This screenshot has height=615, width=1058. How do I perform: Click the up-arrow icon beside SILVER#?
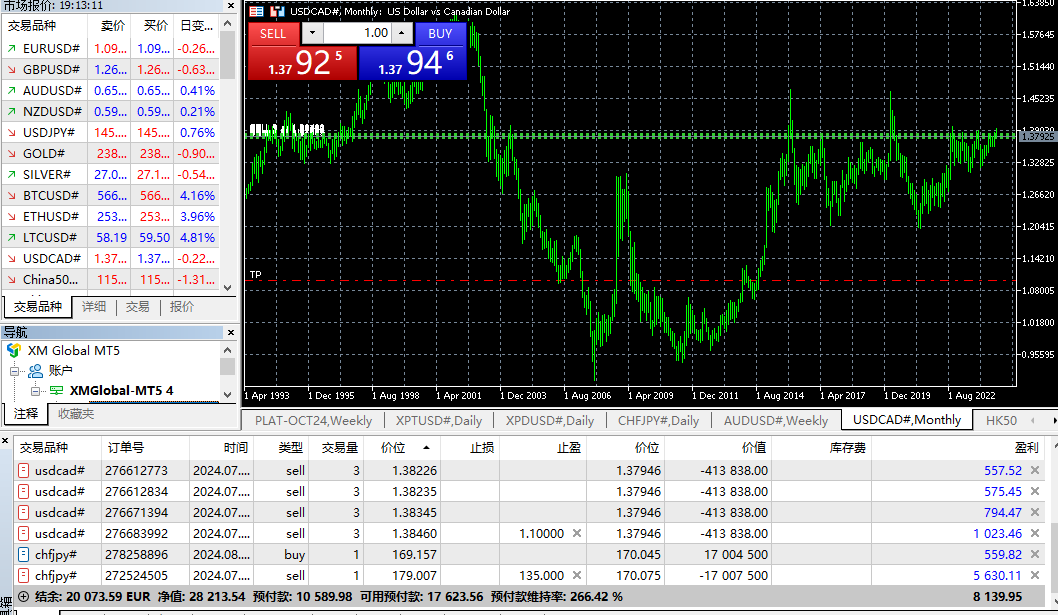pos(11,174)
